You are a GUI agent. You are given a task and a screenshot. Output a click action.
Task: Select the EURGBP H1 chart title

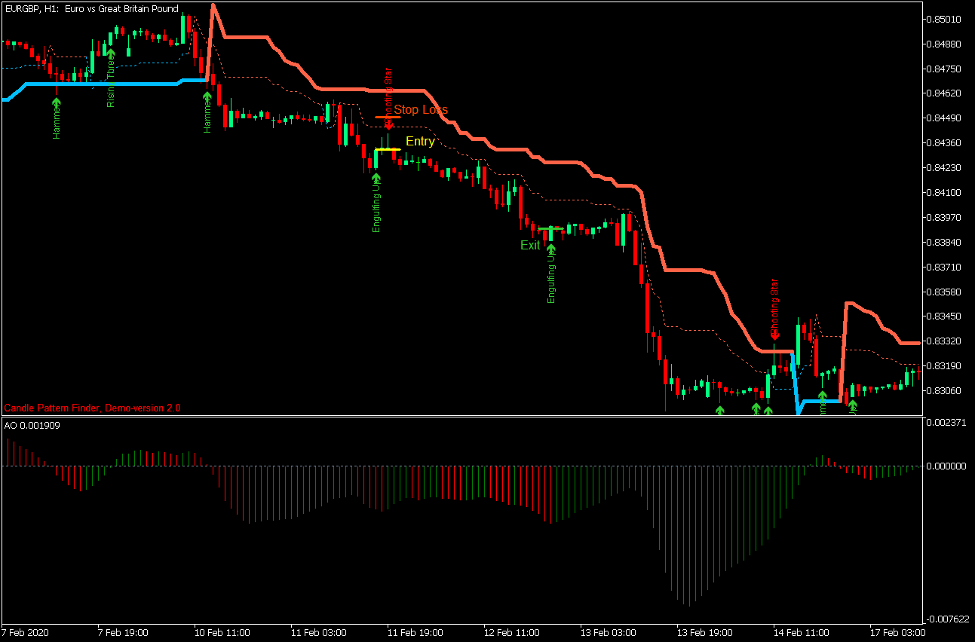click(x=93, y=8)
